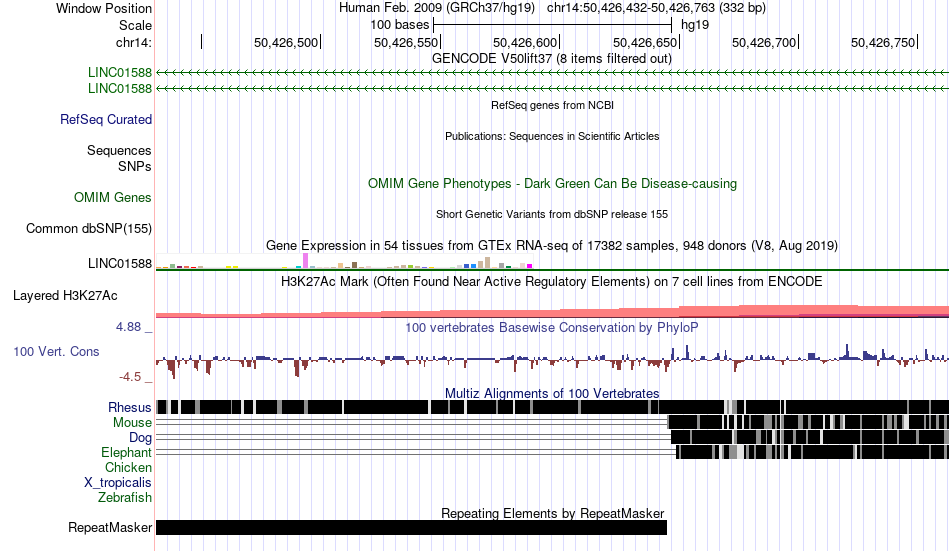Click the Elephant alignment block in Multiz track
The width and height of the screenshot is (950, 551).
click(812, 452)
